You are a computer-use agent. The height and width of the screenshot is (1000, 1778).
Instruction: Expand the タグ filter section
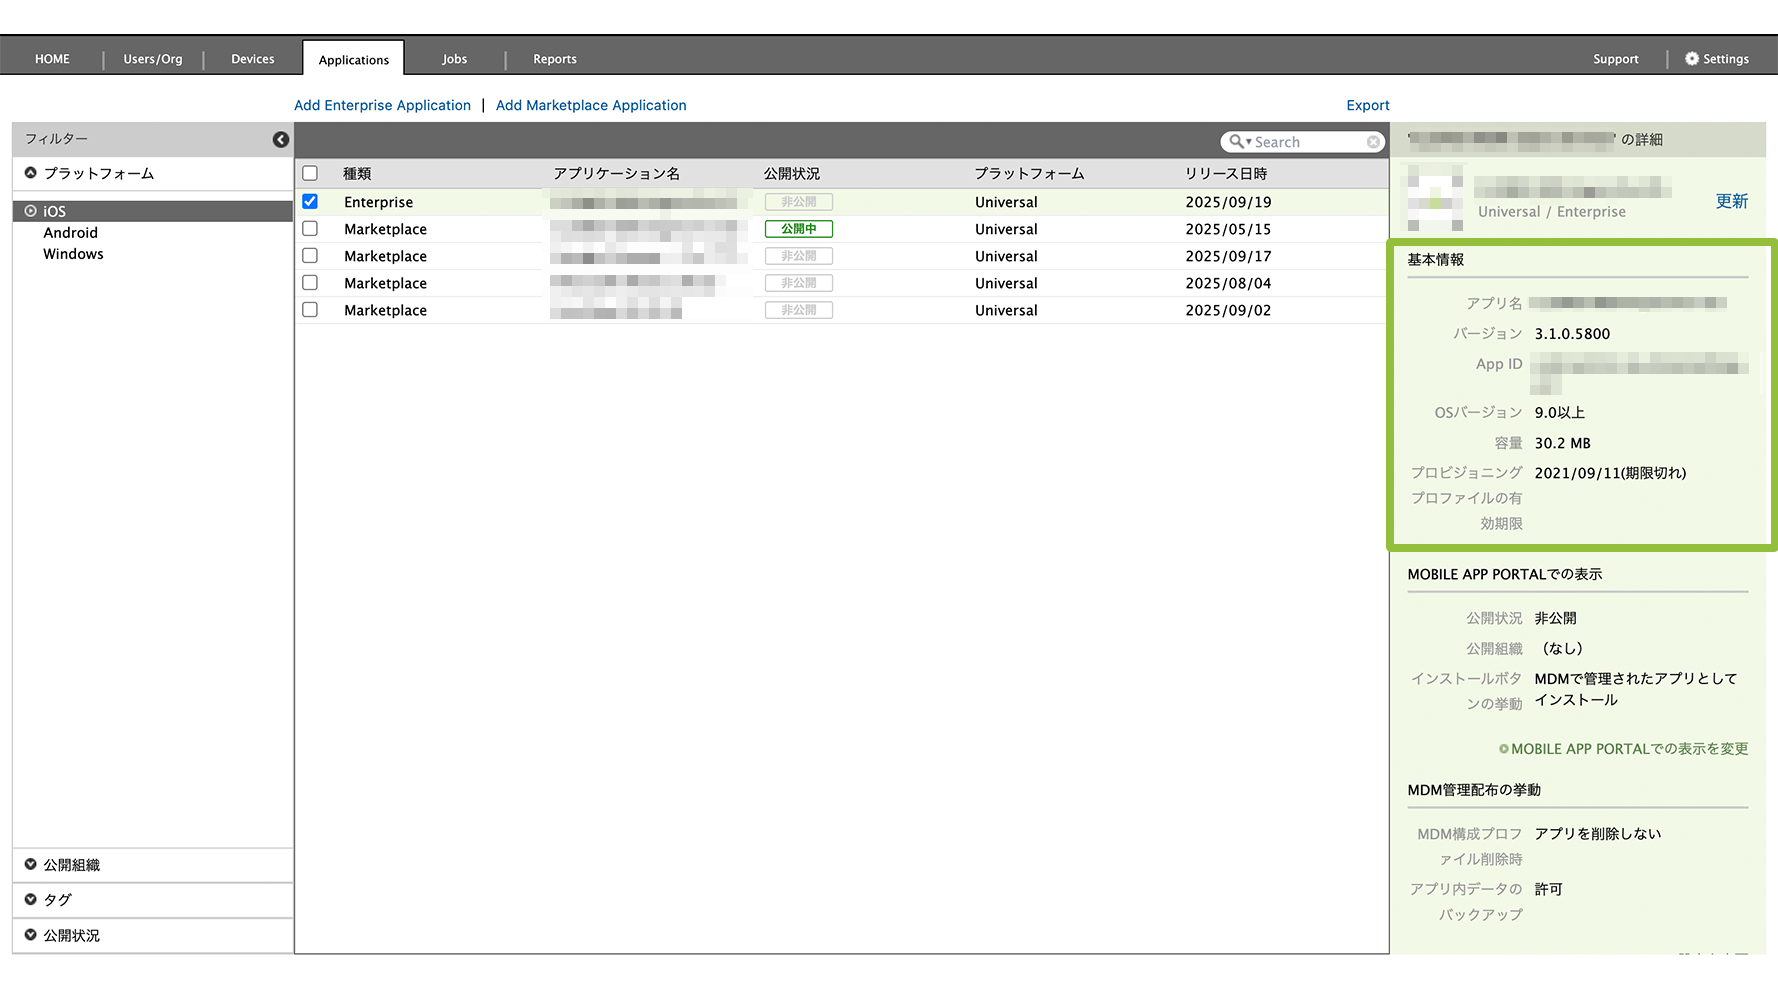coord(31,900)
